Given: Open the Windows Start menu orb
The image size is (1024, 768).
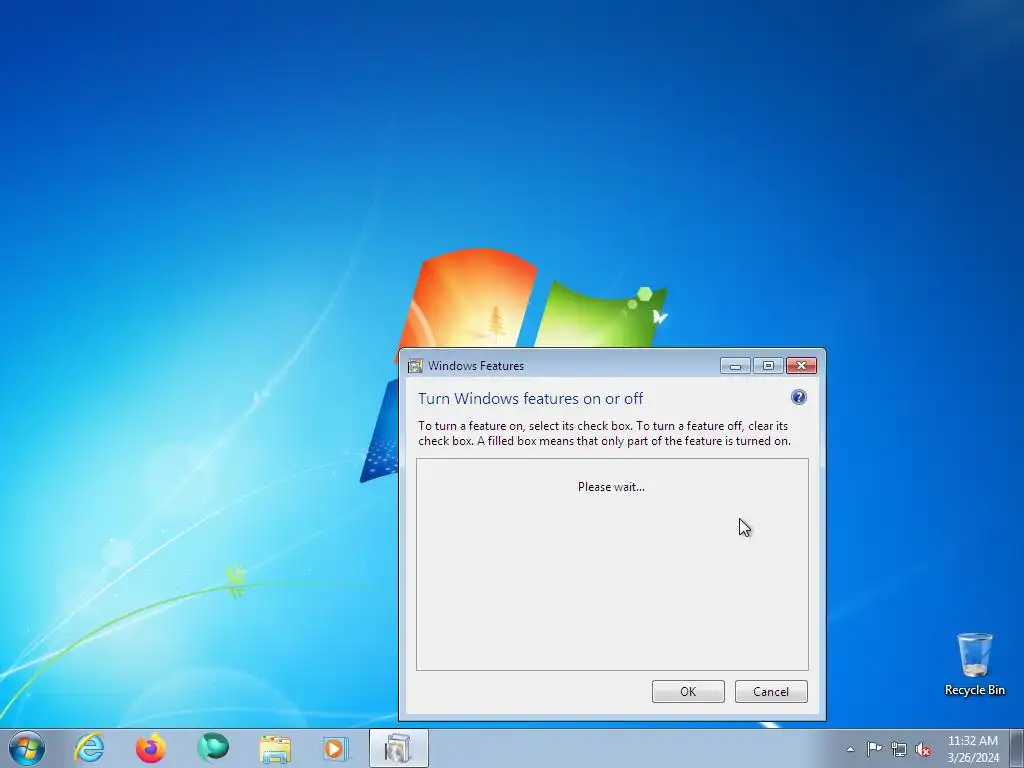Looking at the screenshot, I should pos(27,748).
